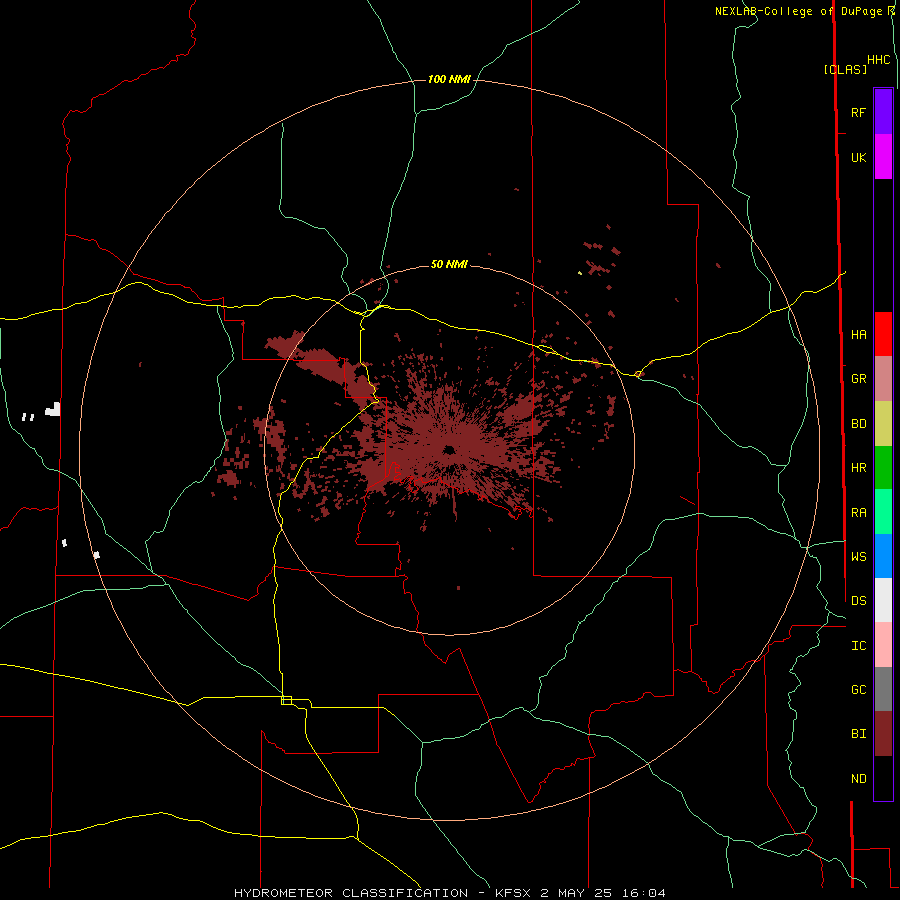Click the BD legend label

(858, 424)
